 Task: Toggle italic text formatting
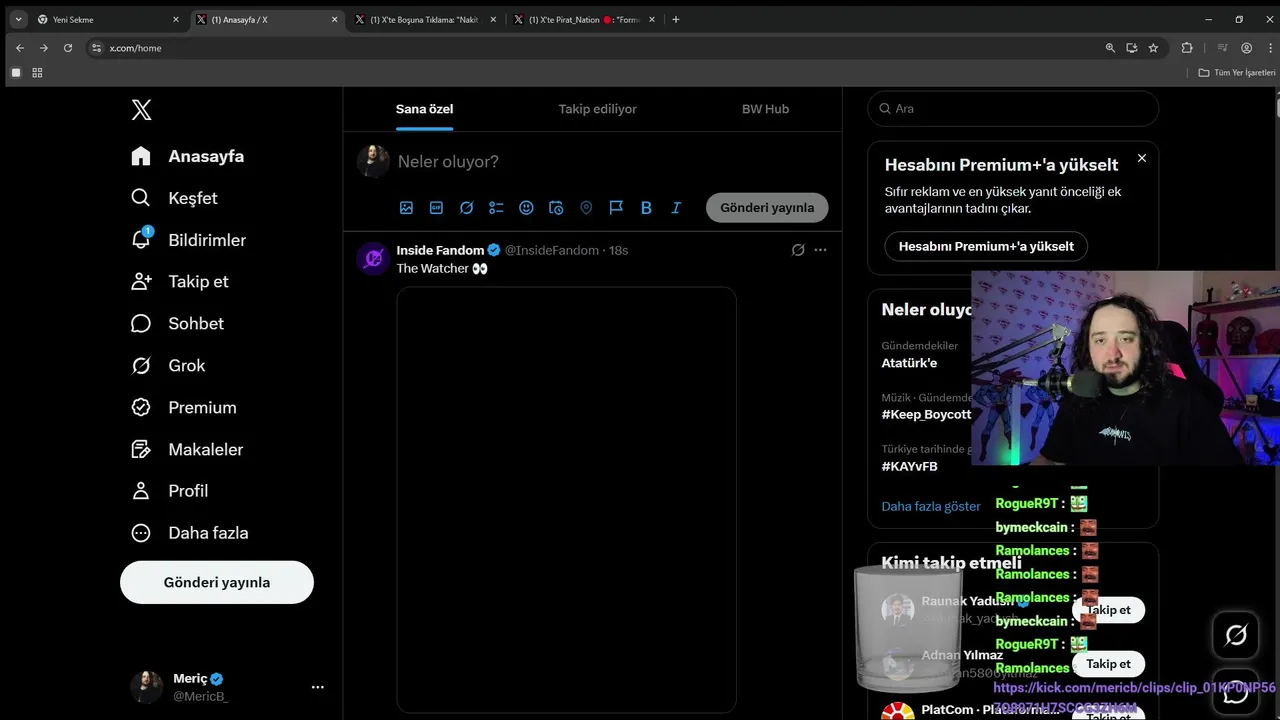676,208
